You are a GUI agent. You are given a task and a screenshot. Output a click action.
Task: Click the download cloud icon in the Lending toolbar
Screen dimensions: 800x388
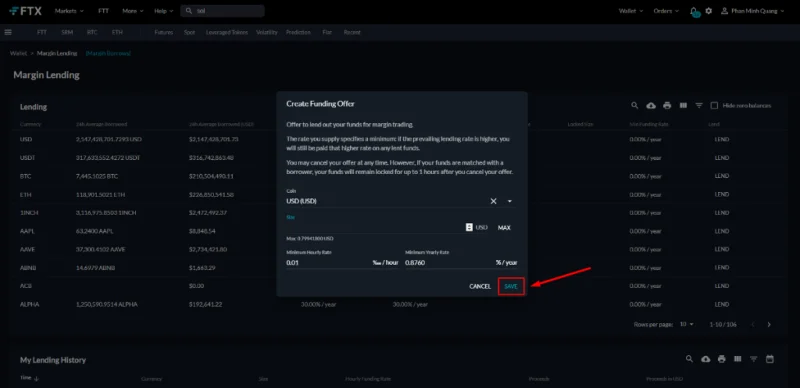point(651,106)
